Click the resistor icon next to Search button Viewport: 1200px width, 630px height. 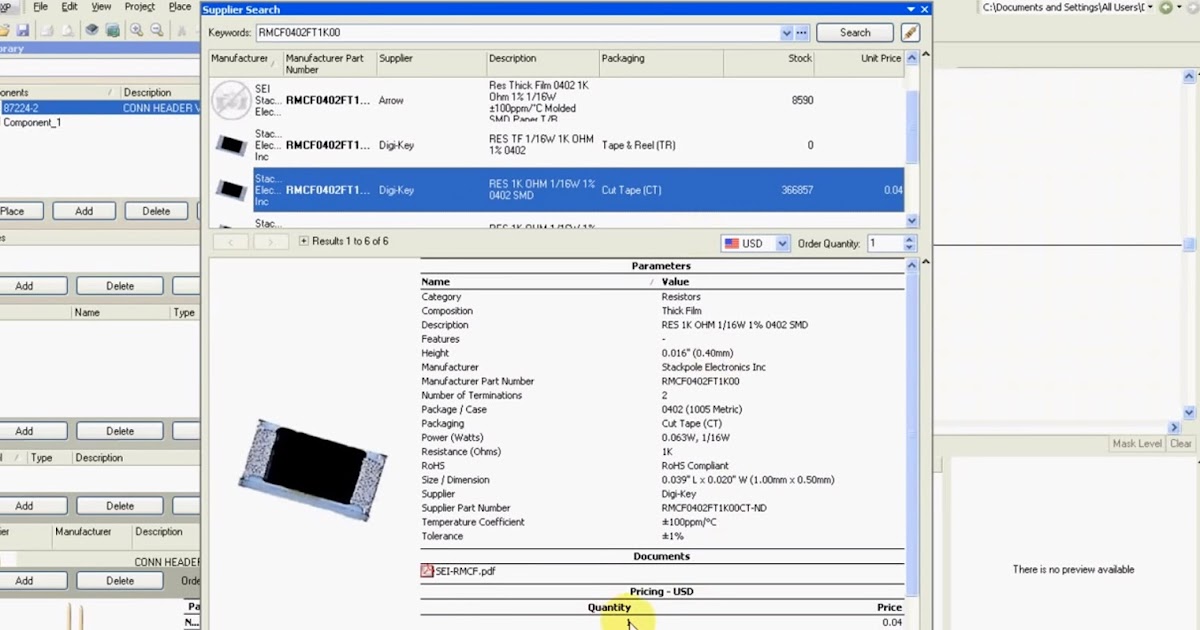click(910, 32)
